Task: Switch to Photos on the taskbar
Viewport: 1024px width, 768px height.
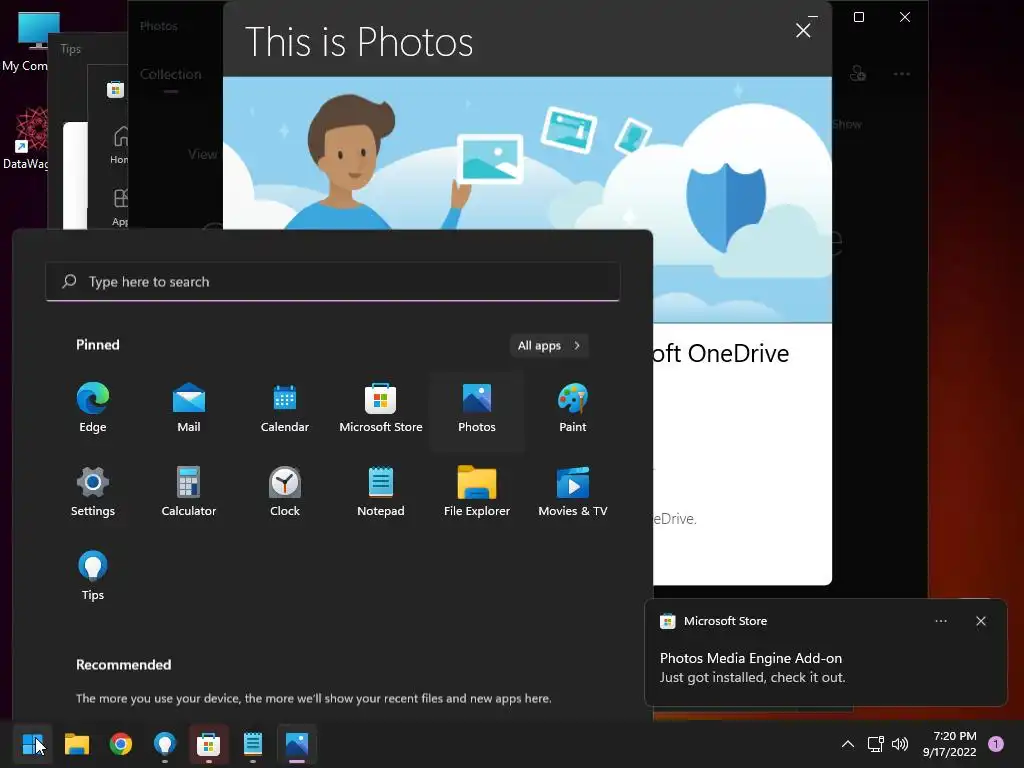Action: (x=296, y=744)
